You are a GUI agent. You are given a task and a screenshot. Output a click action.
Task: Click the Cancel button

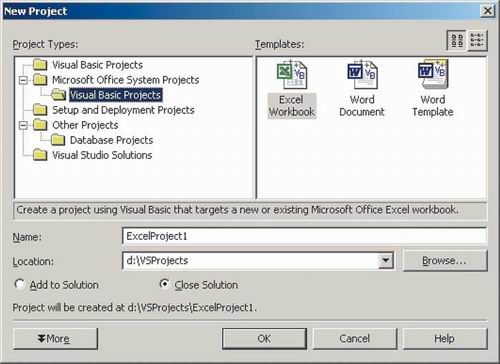355,339
